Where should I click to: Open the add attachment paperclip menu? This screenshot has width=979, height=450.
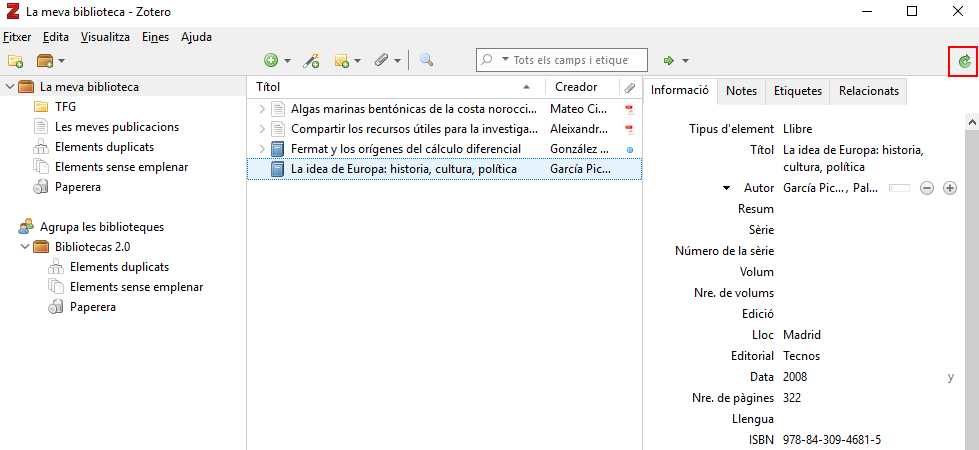[x=387, y=61]
